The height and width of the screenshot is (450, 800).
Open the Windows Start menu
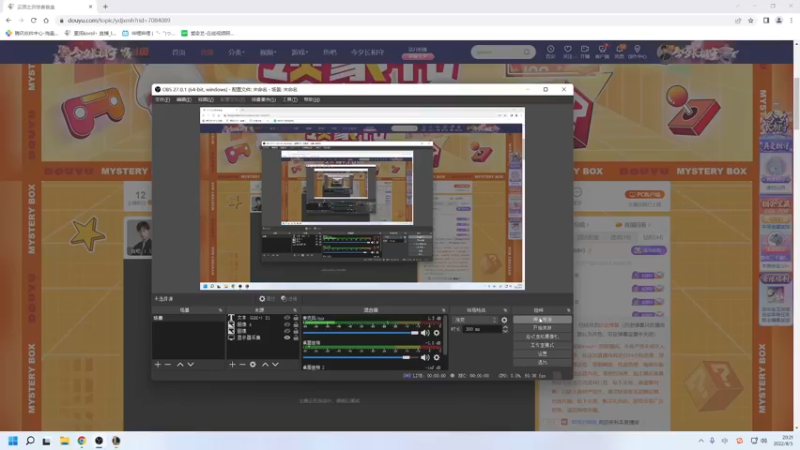point(13,440)
